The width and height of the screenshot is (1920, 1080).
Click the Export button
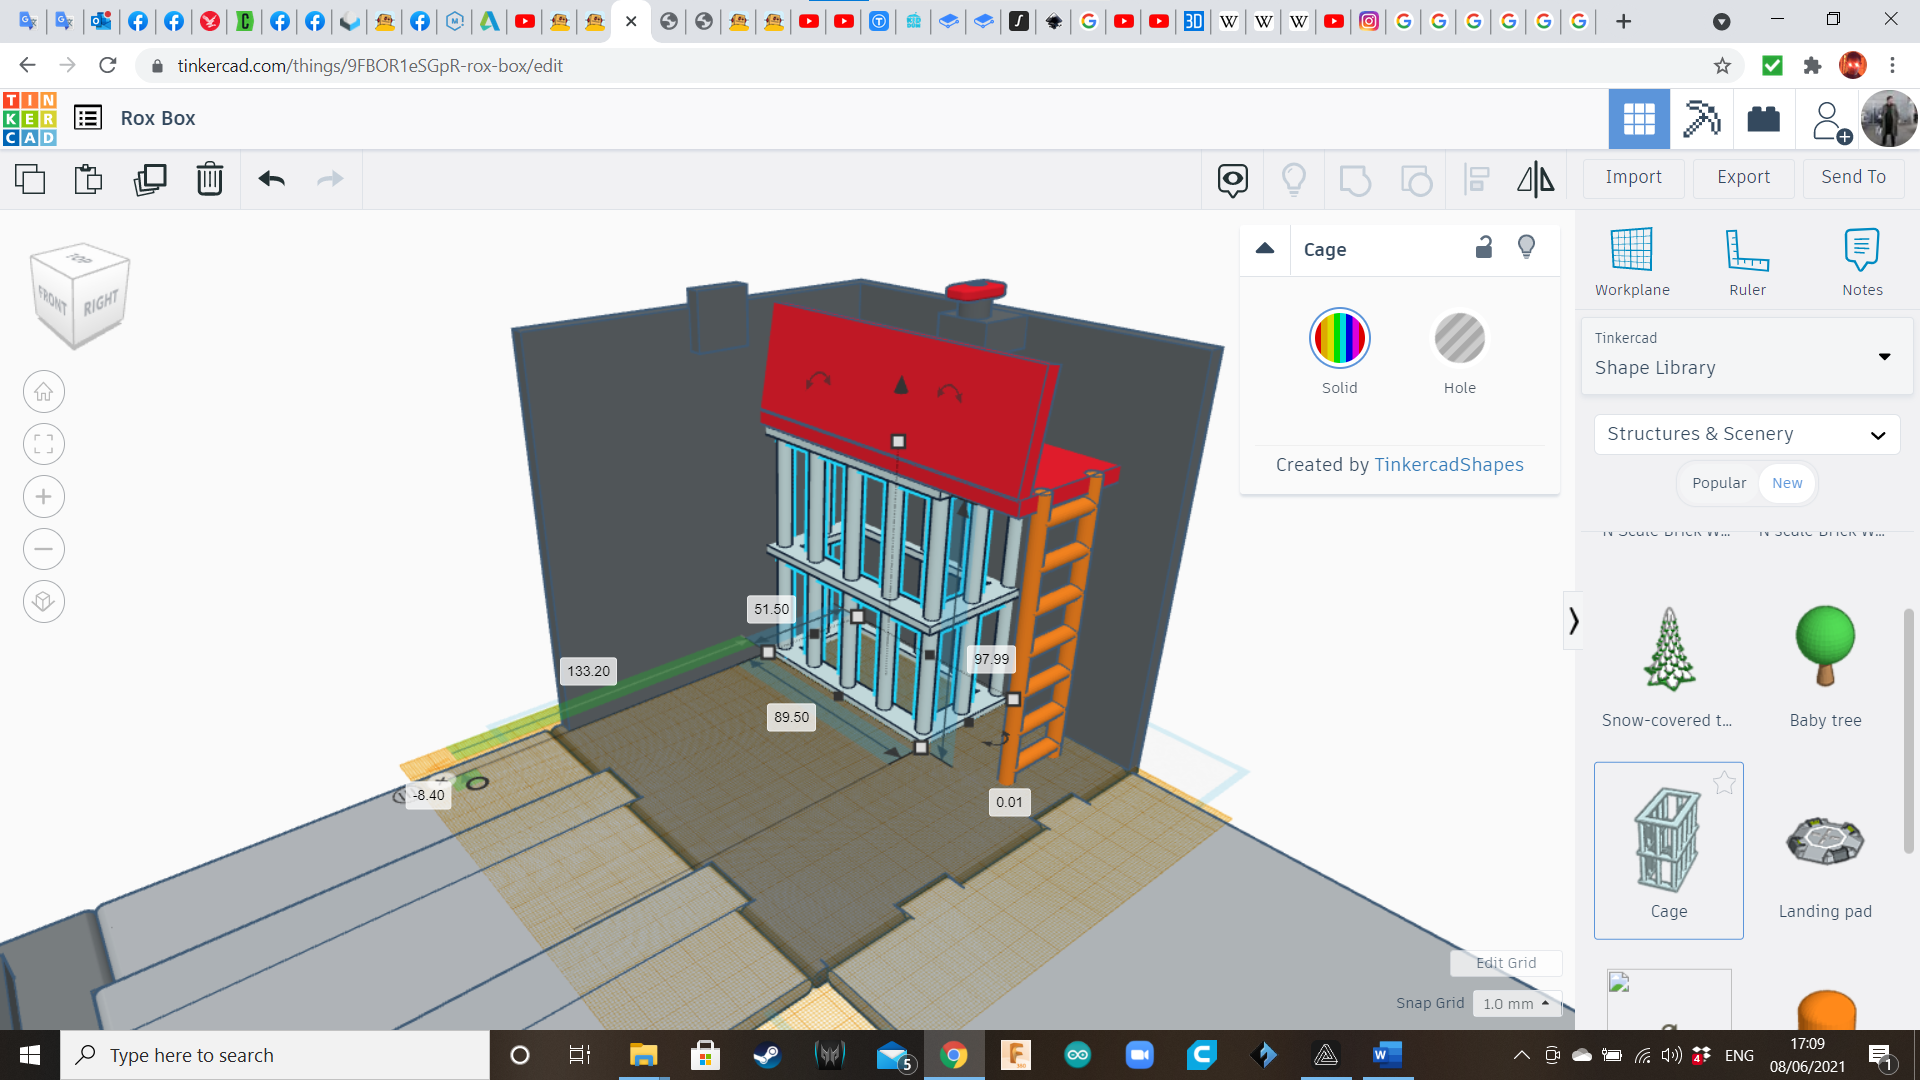pyautogui.click(x=1743, y=177)
